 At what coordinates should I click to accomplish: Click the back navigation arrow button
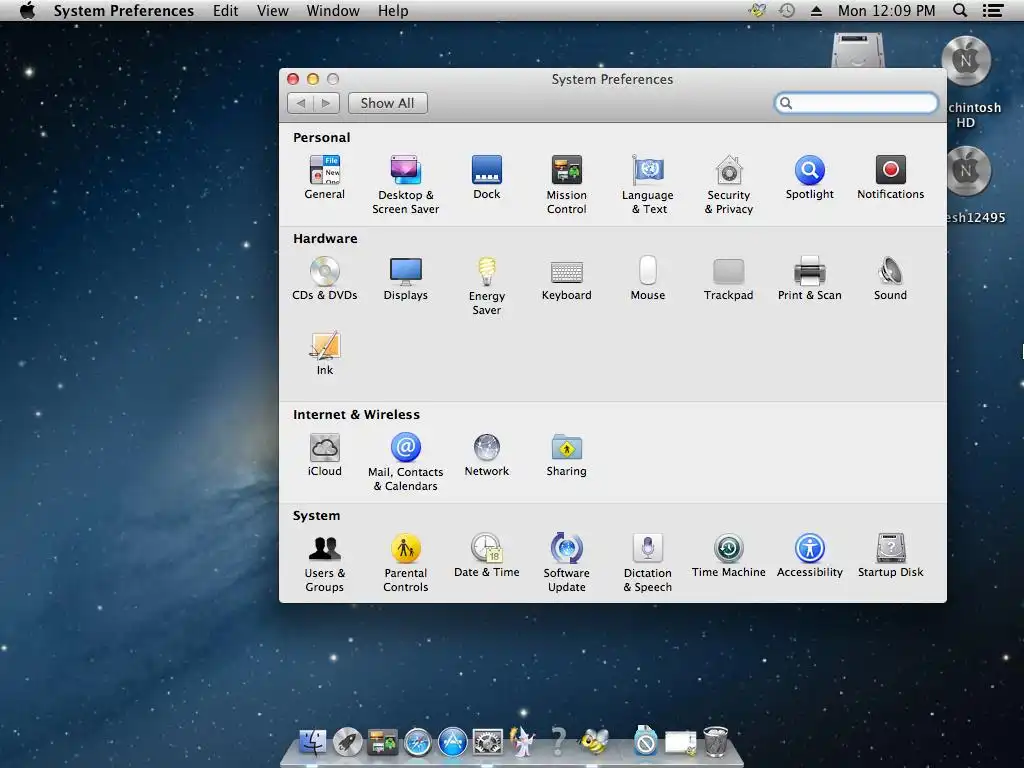click(300, 103)
